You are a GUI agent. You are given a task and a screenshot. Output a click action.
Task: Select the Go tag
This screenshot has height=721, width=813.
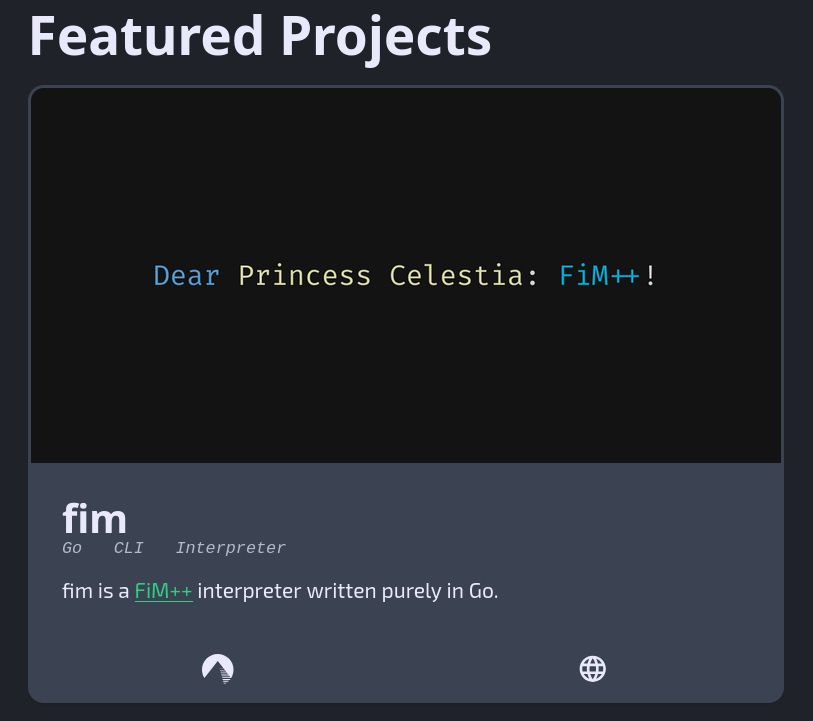click(x=71, y=548)
